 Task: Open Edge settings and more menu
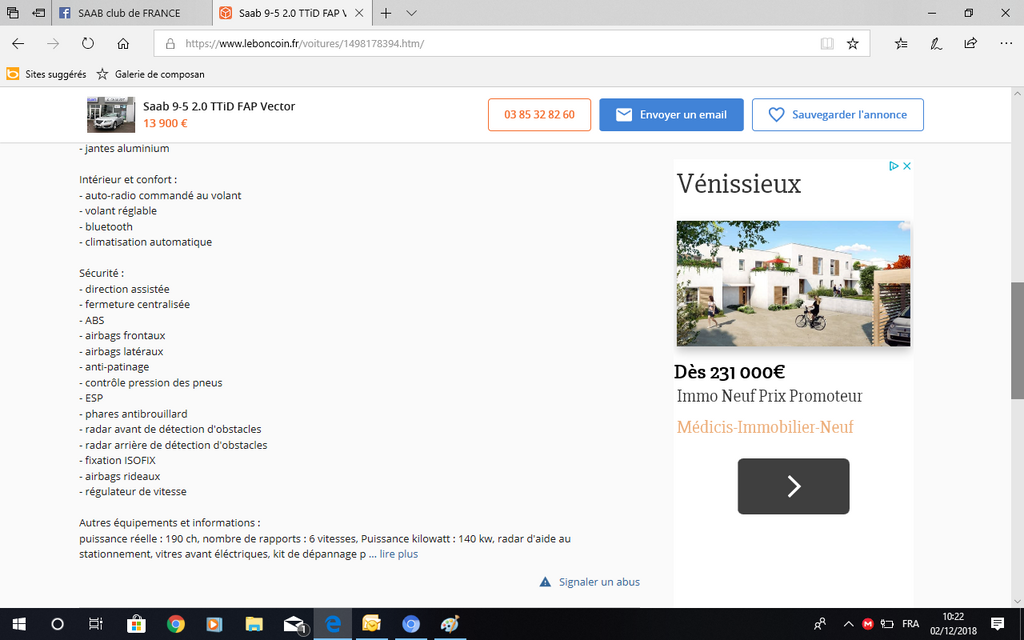tap(1006, 44)
